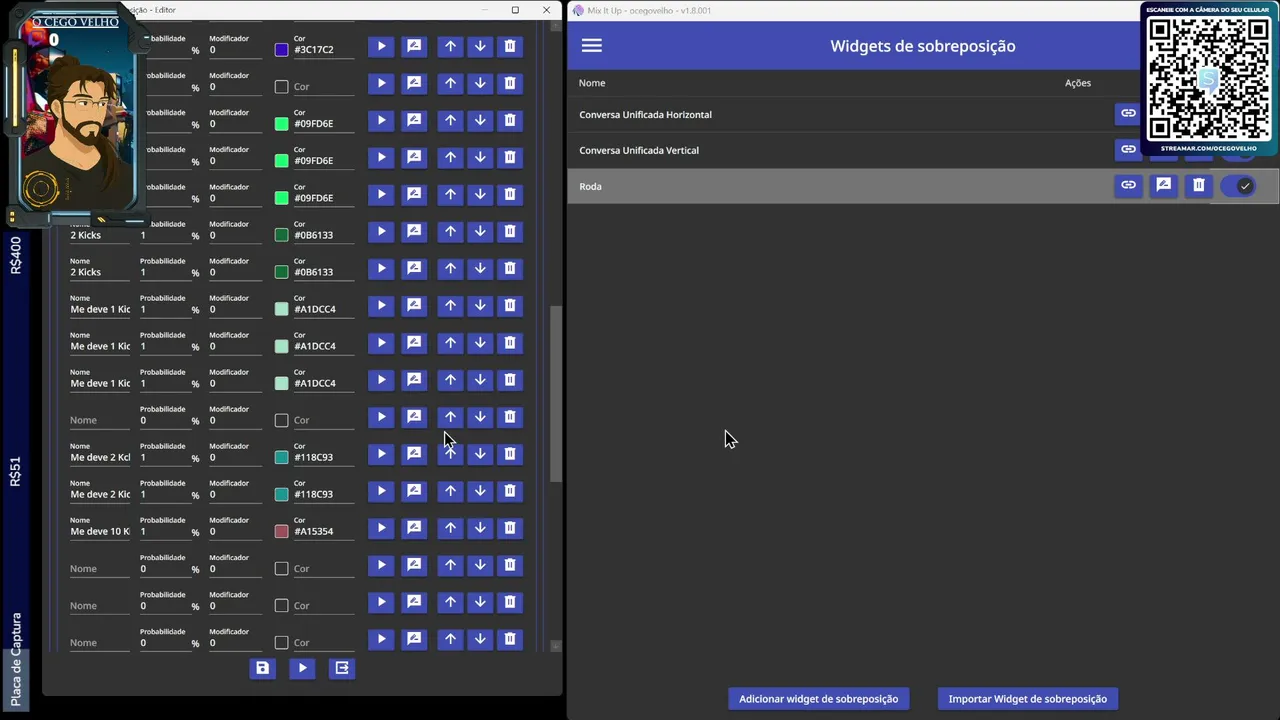Move the #A15354 row down

tap(480, 528)
